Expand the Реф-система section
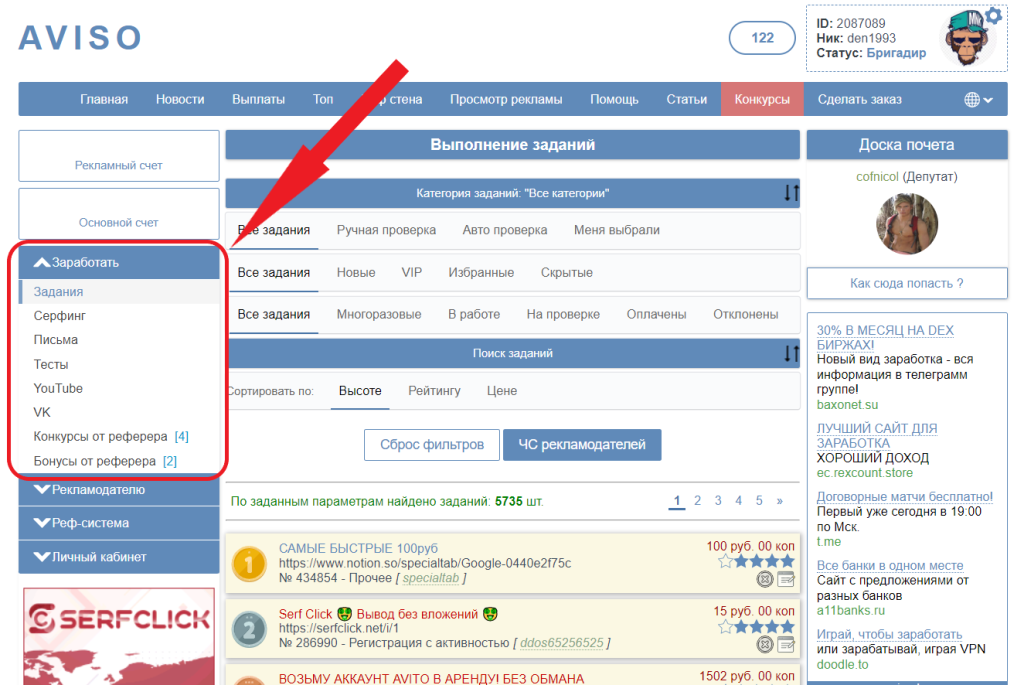This screenshot has height=685, width=1024. point(119,523)
